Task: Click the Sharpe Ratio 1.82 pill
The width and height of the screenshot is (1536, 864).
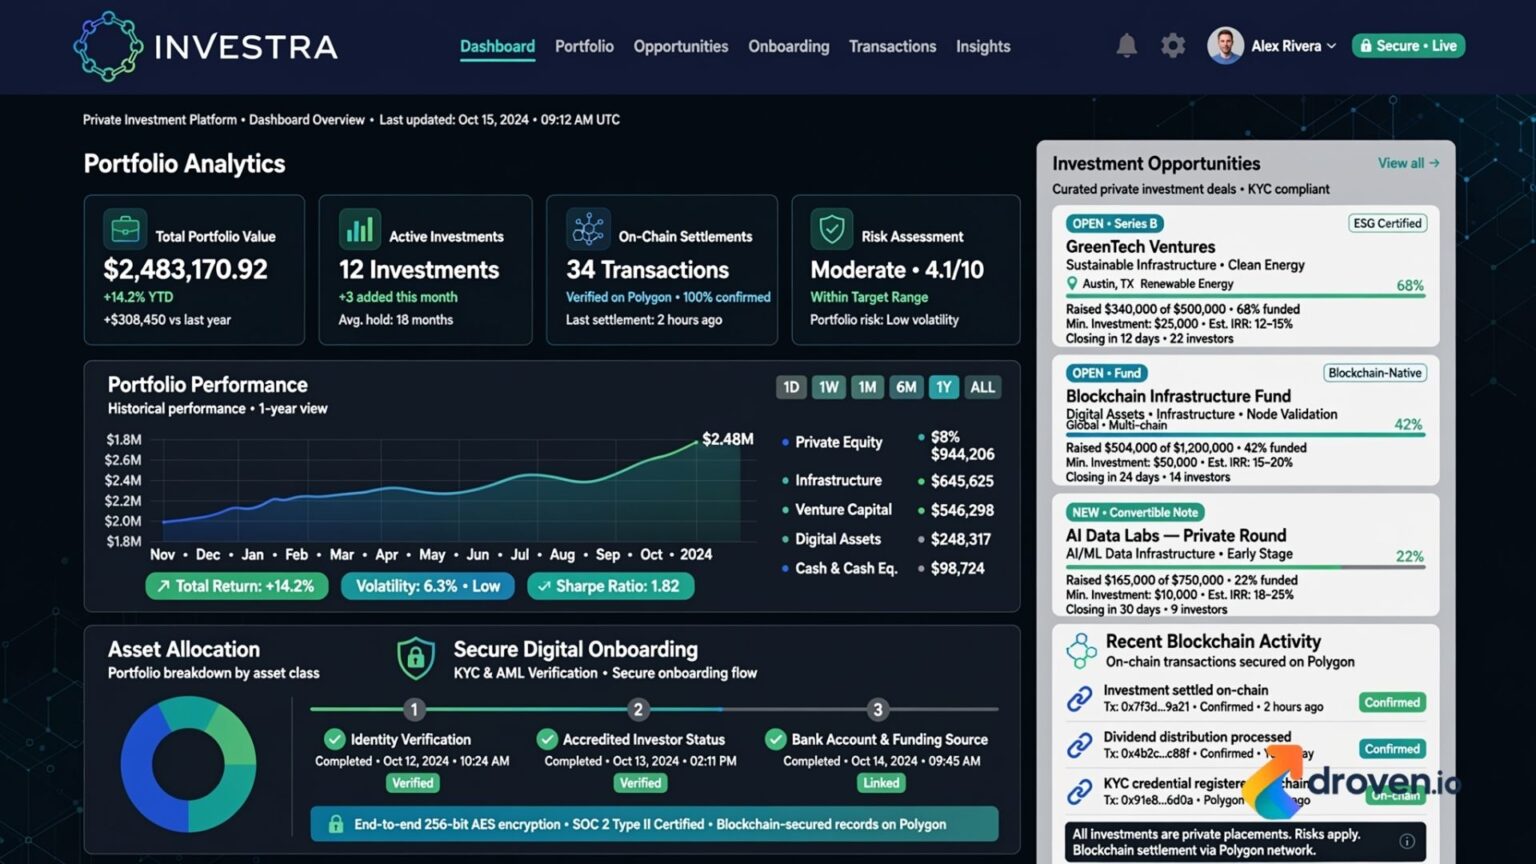Action: 610,586
